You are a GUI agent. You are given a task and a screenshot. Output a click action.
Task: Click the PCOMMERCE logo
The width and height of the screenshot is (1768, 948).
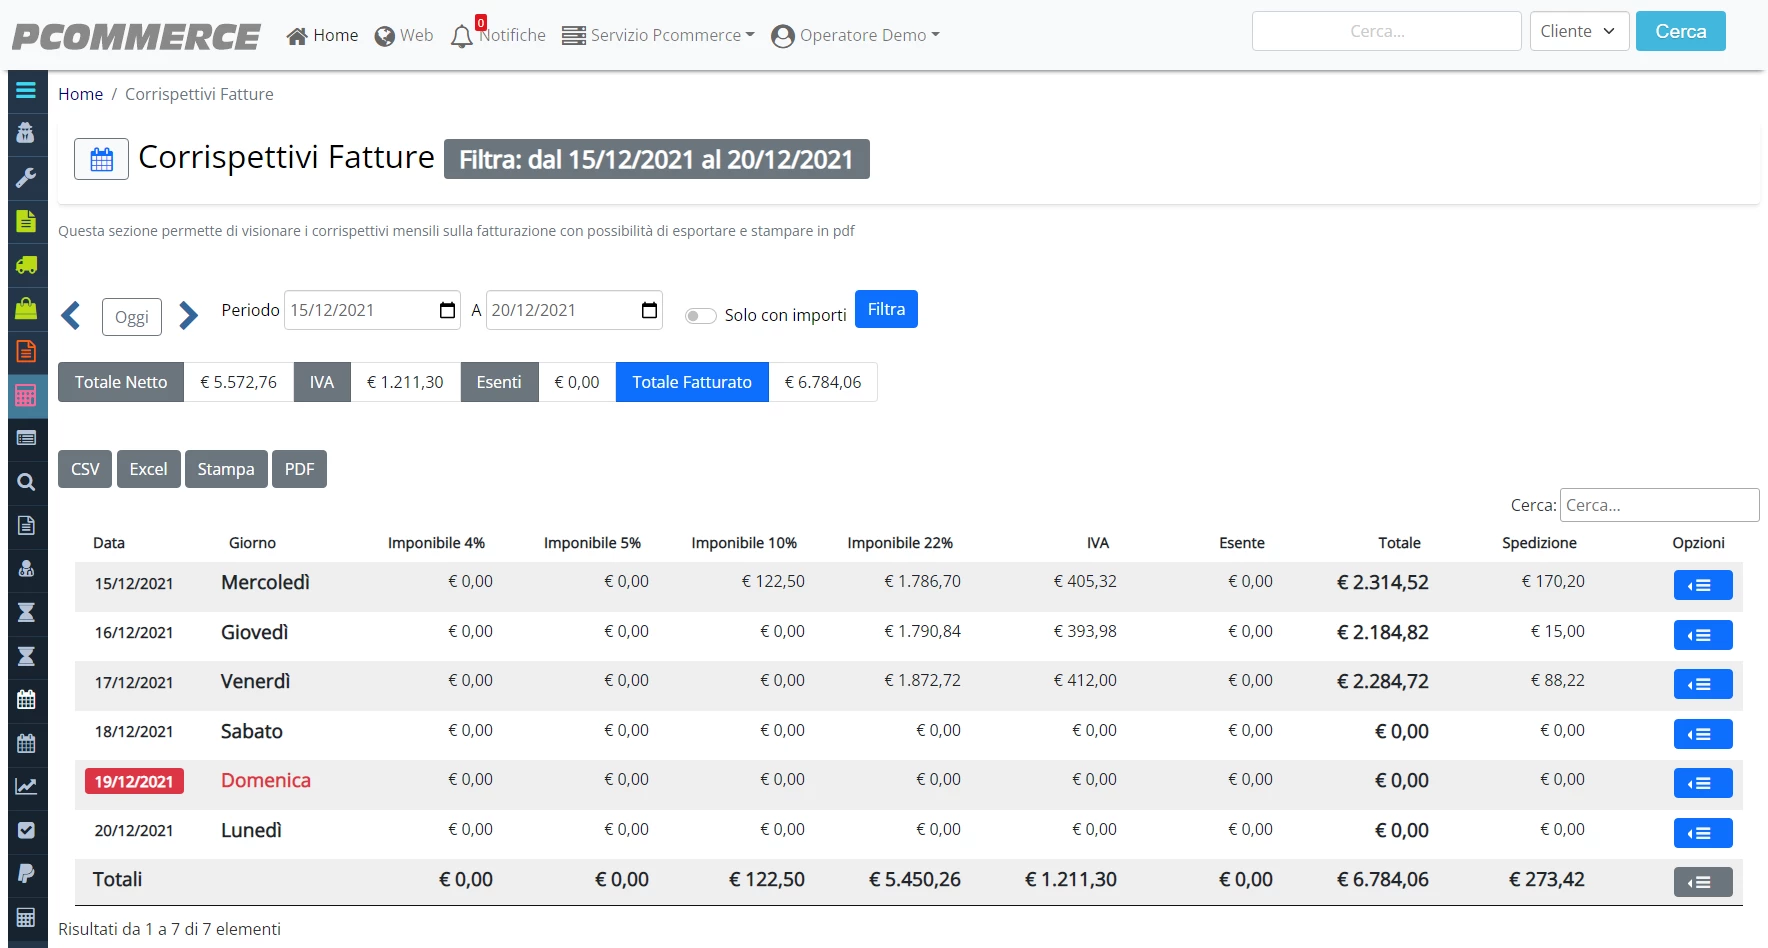tap(137, 36)
